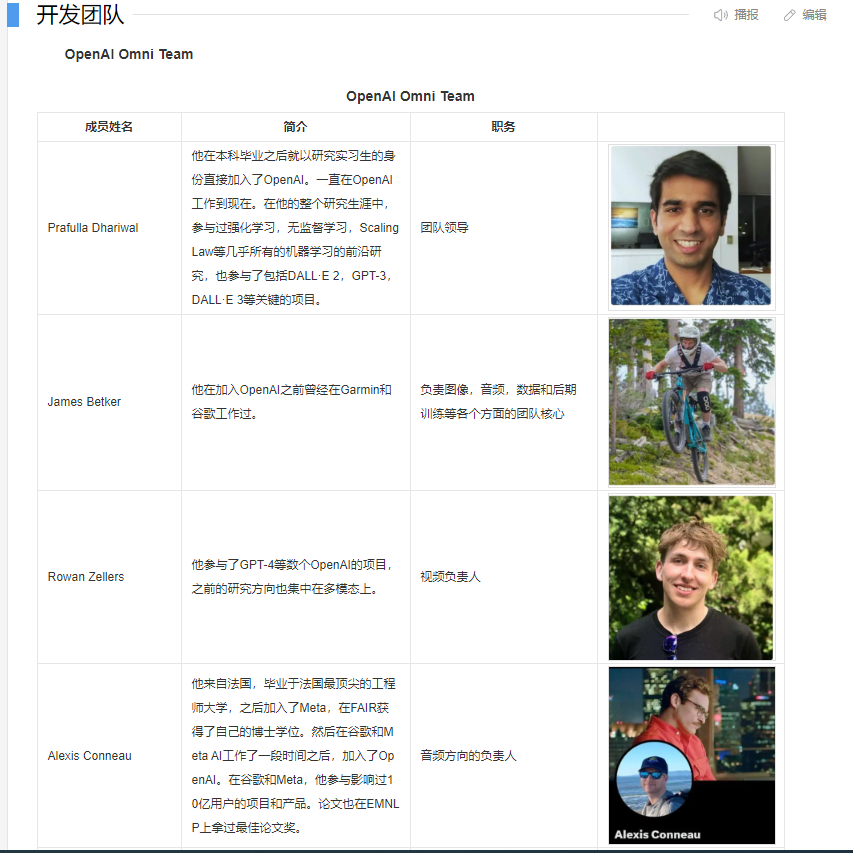Open Rowan Zellers' portrait photo
The height and width of the screenshot is (853, 853).
pos(691,577)
